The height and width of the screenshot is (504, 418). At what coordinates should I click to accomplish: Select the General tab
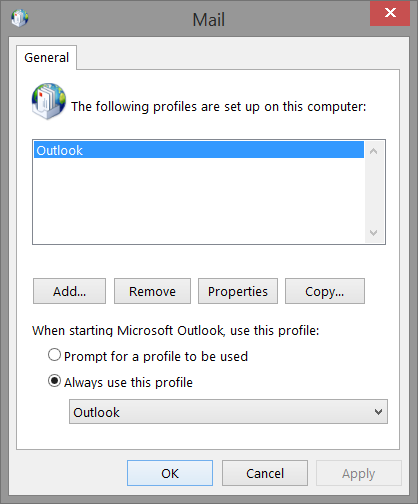click(47, 58)
